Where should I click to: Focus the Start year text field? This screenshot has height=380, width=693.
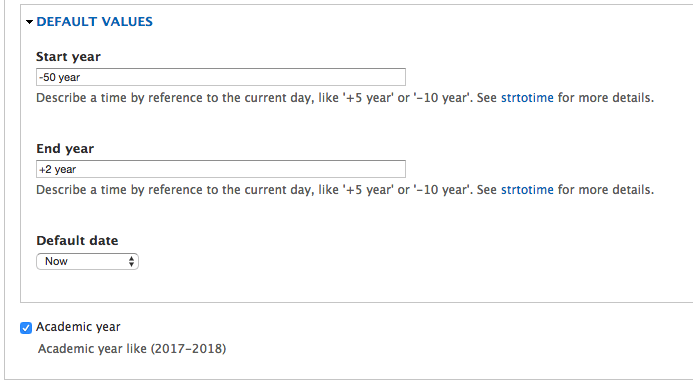tap(221, 77)
